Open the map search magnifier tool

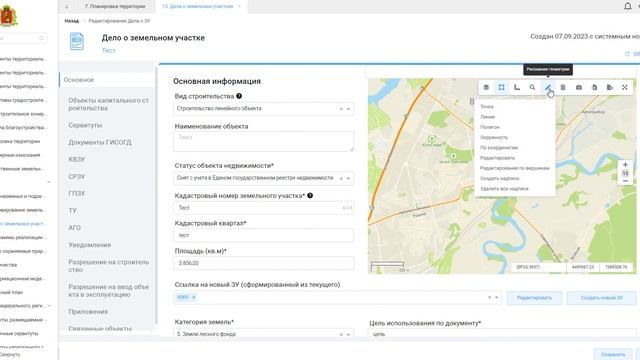pyautogui.click(x=532, y=87)
